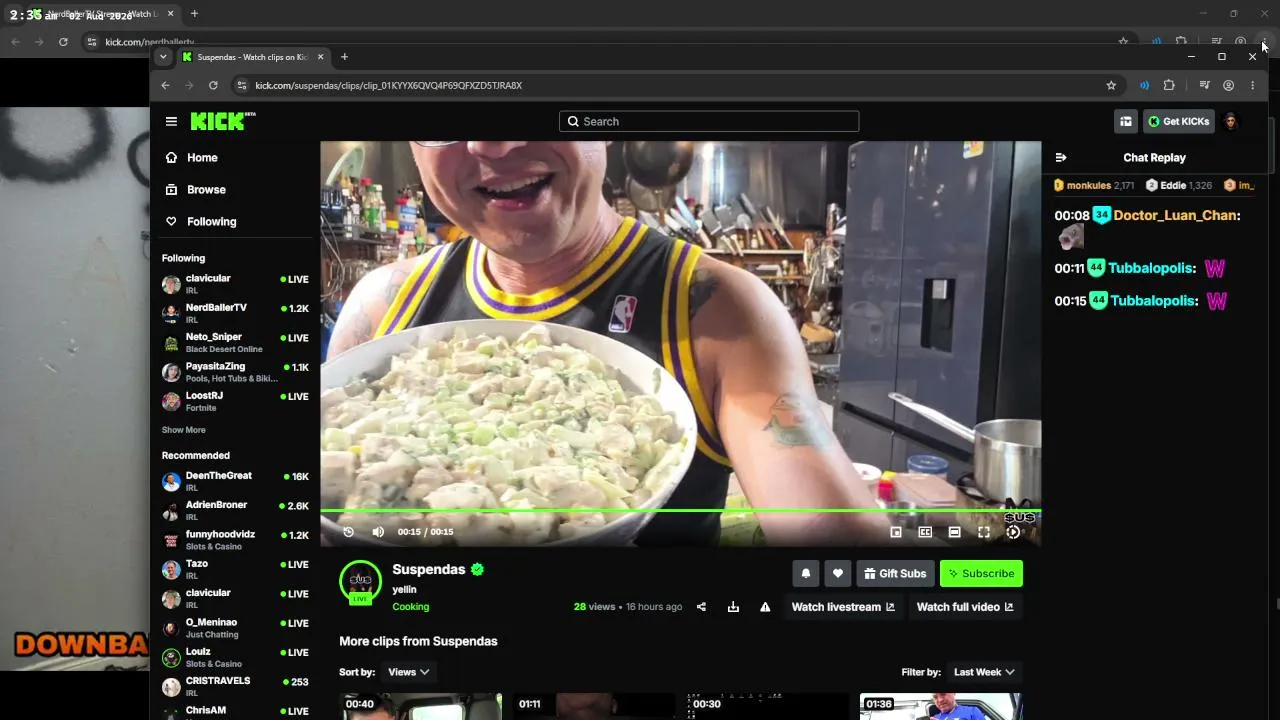Reload the Suspendas clip page
Viewport: 1280px width, 720px height.
pos(213,85)
